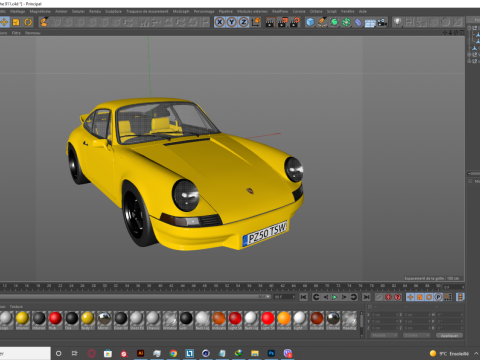The width and height of the screenshot is (480, 360).
Task: Select the Scale tool
Action: 16,22
